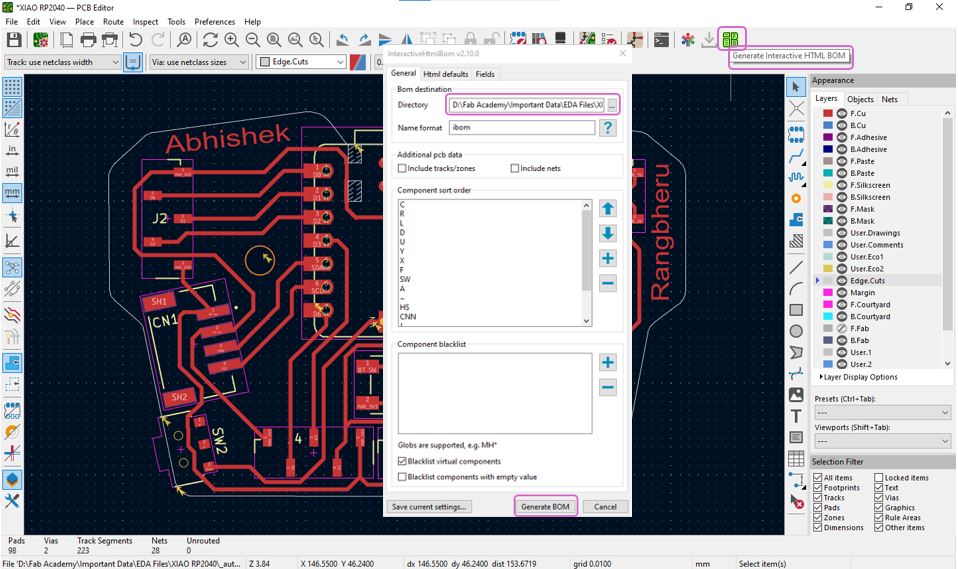Viewport: 958px width, 569px height.
Task: Add entry to component blacklist with plus
Action: pyautogui.click(x=608, y=362)
